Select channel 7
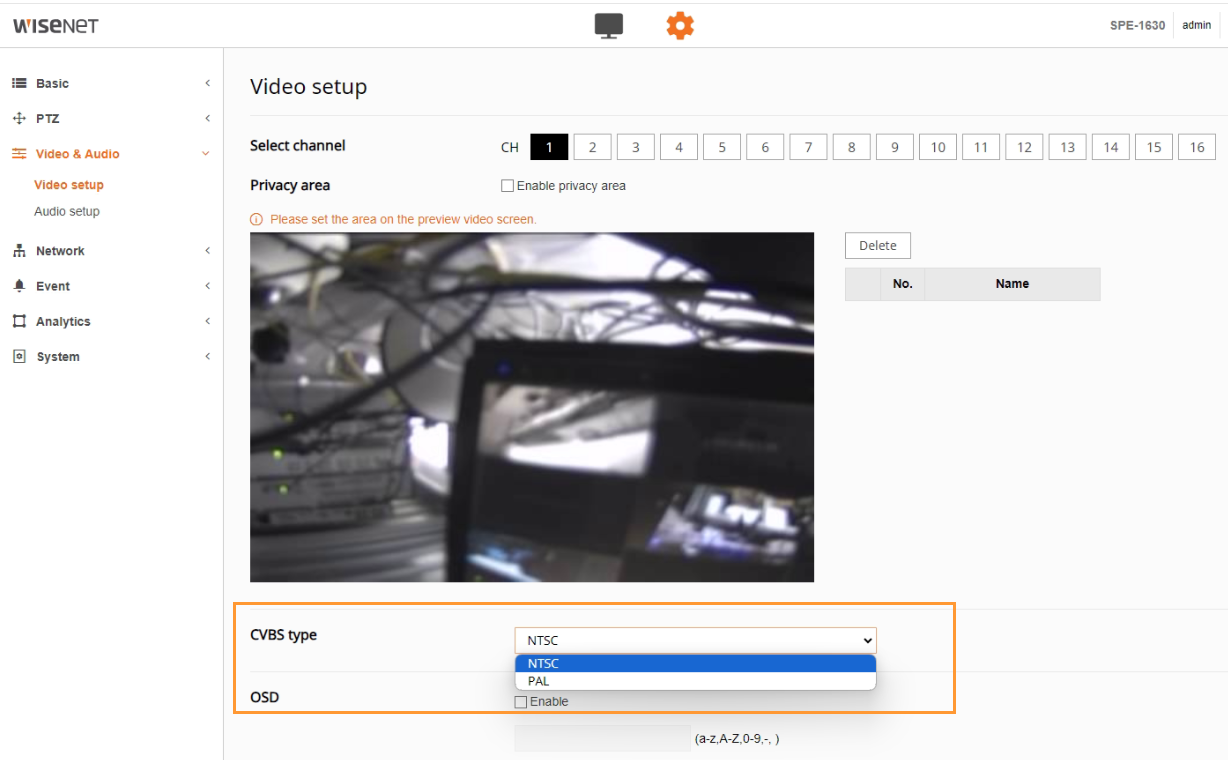 (x=808, y=147)
